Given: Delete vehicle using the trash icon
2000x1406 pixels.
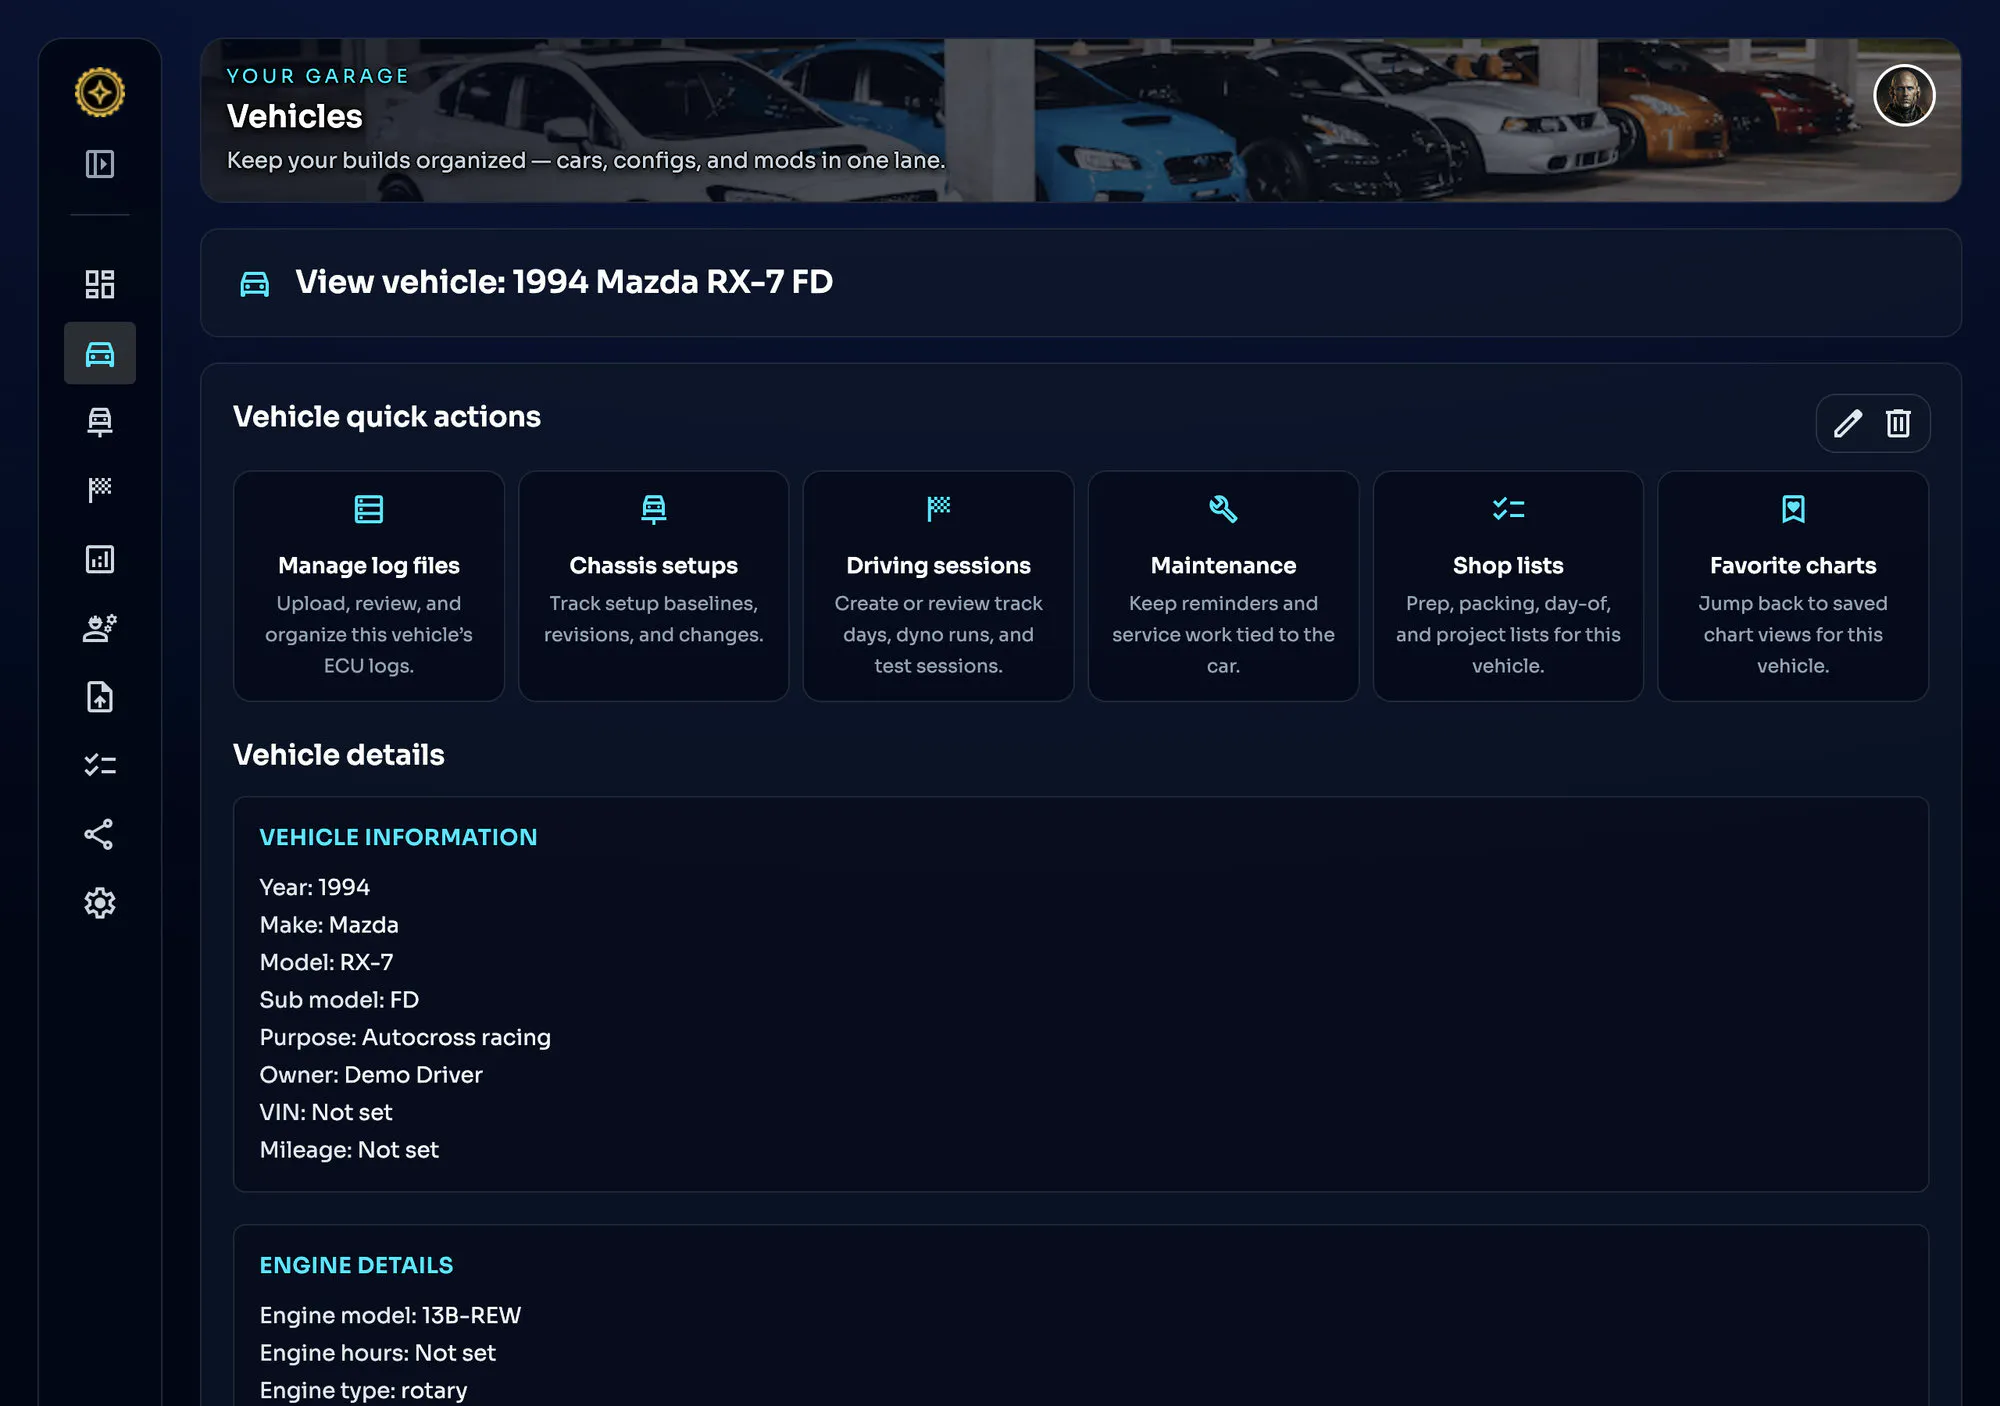Looking at the screenshot, I should [1898, 424].
